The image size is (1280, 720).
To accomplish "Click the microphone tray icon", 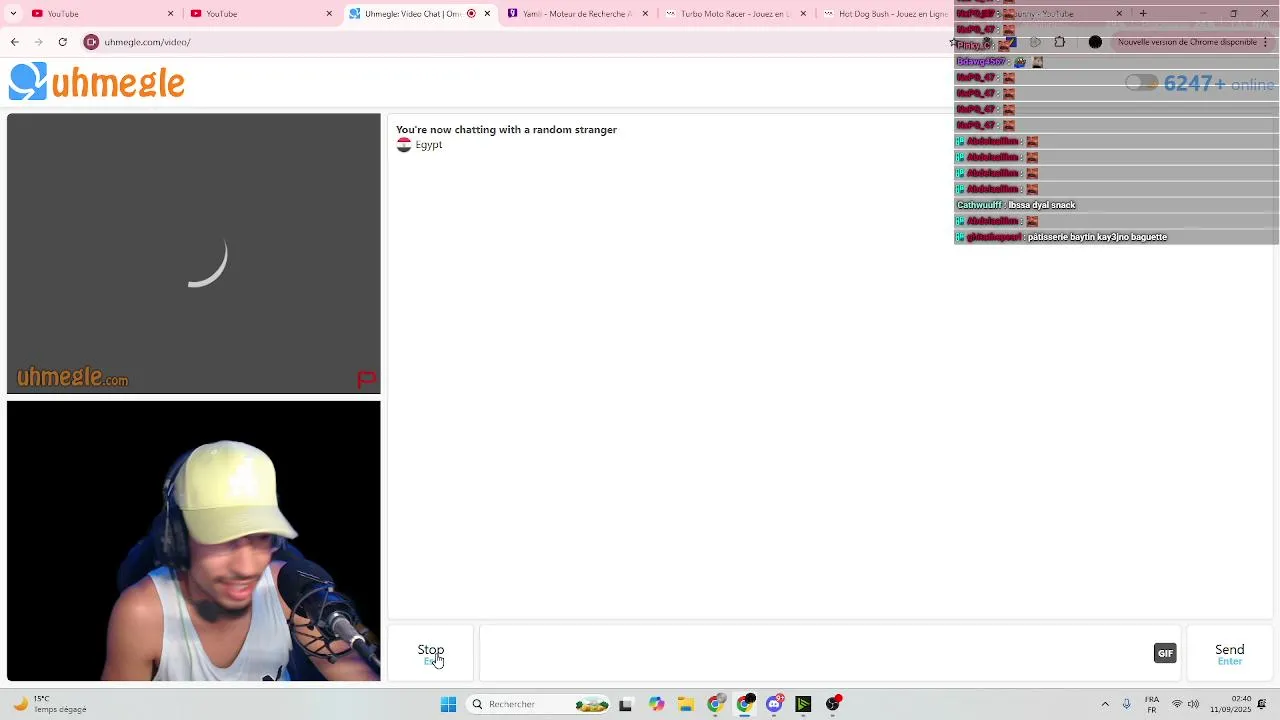I will [x=1127, y=704].
